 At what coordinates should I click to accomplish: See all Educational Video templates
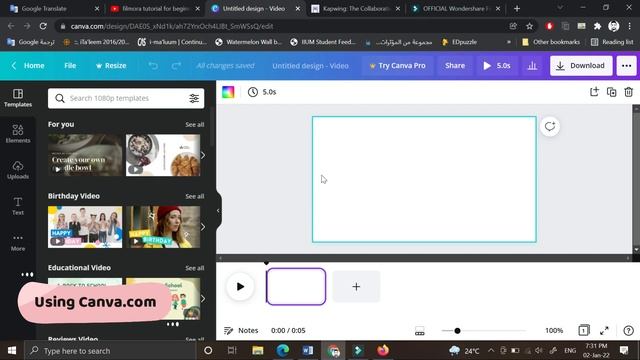coord(195,268)
